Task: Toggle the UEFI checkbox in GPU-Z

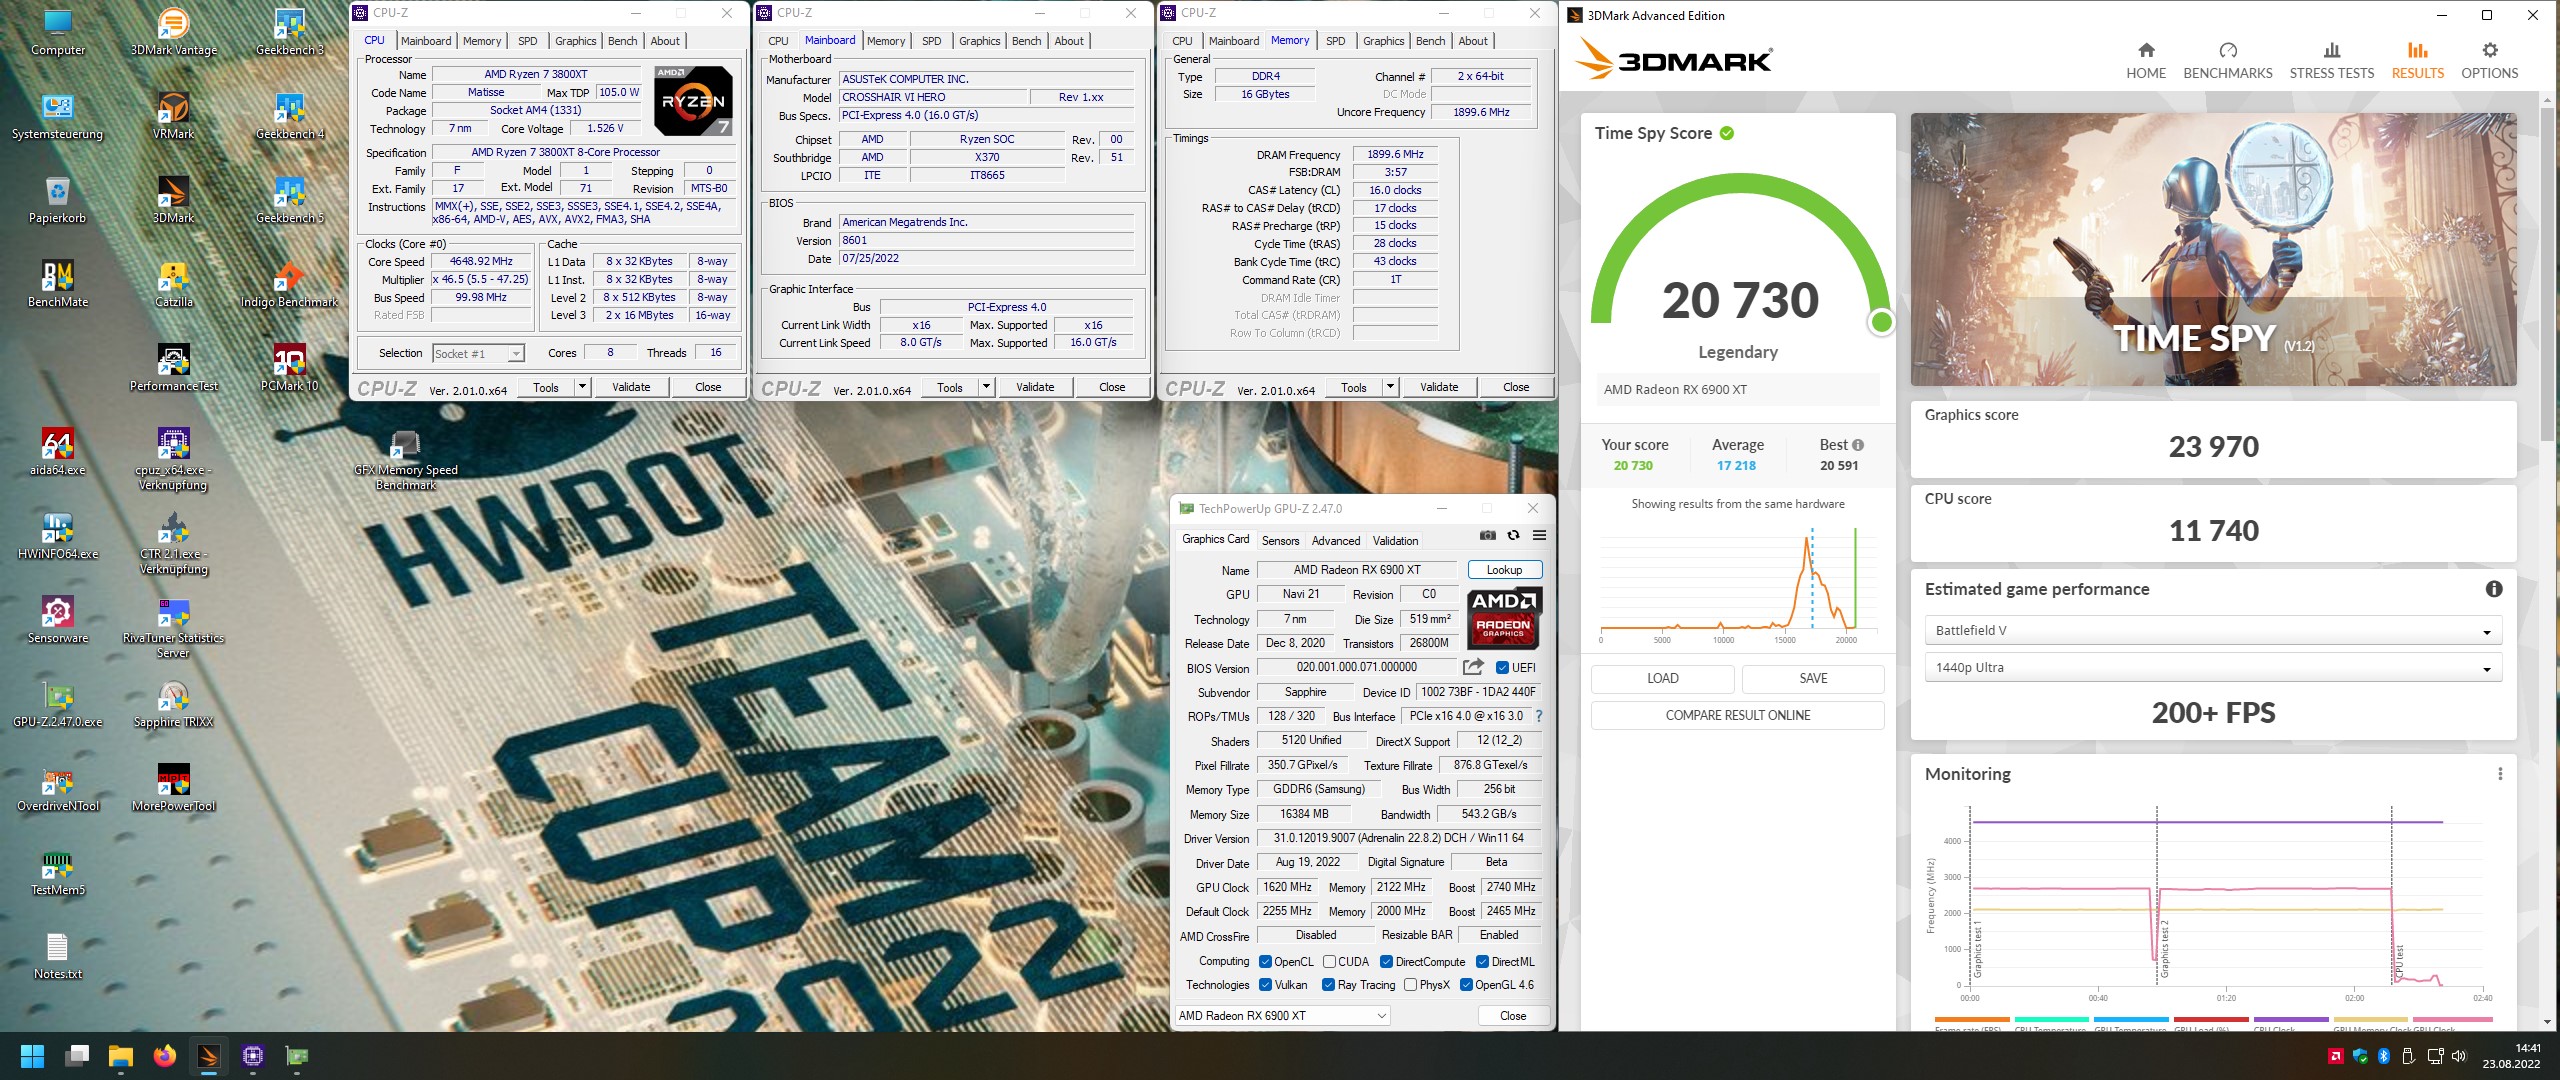Action: click(1502, 668)
